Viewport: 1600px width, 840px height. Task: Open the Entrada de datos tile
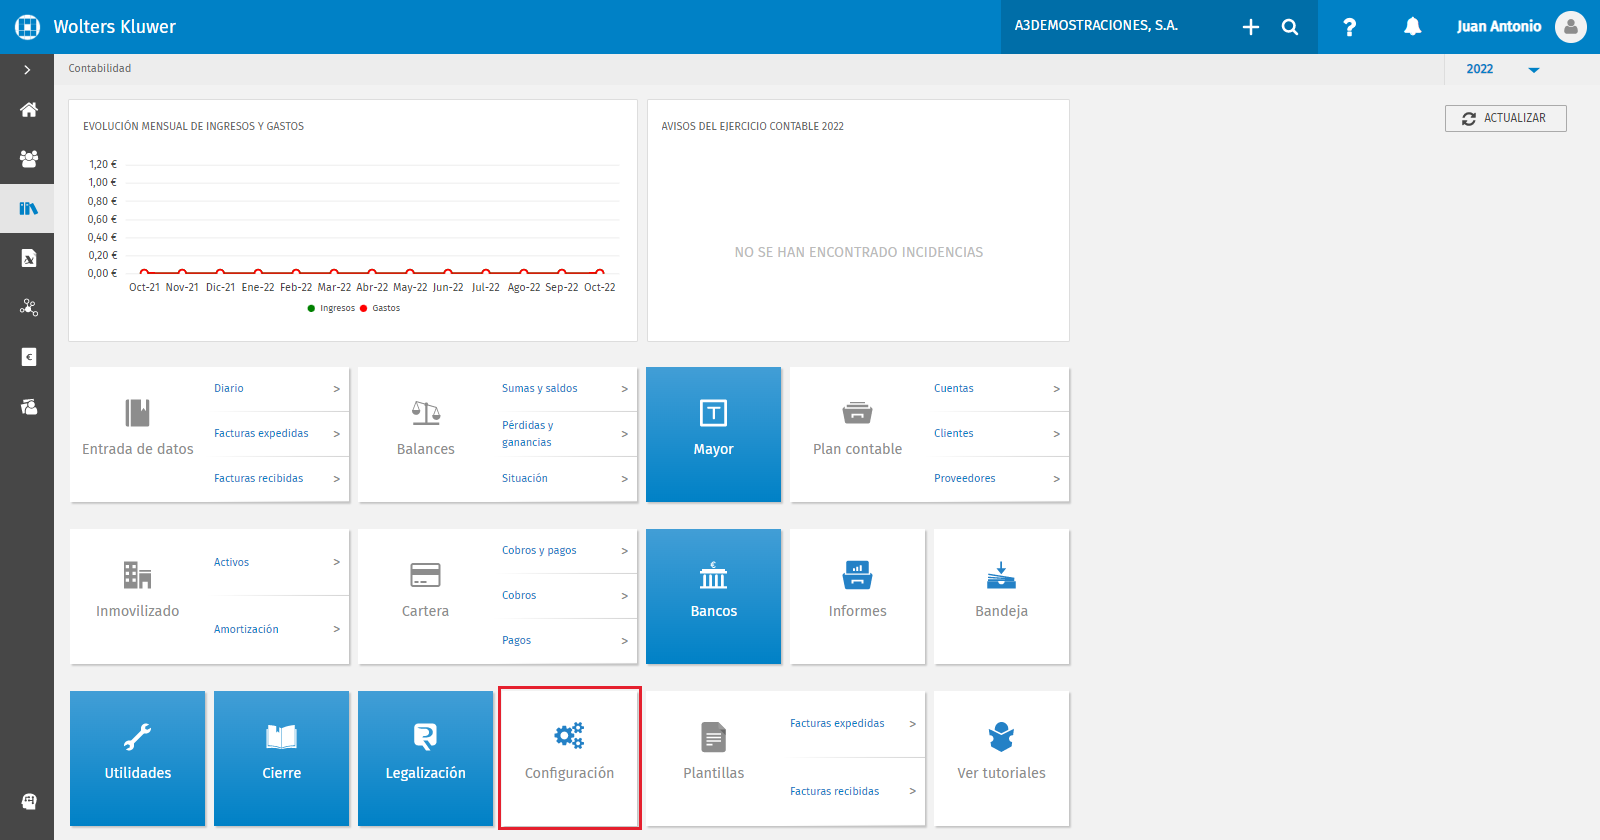click(x=138, y=434)
